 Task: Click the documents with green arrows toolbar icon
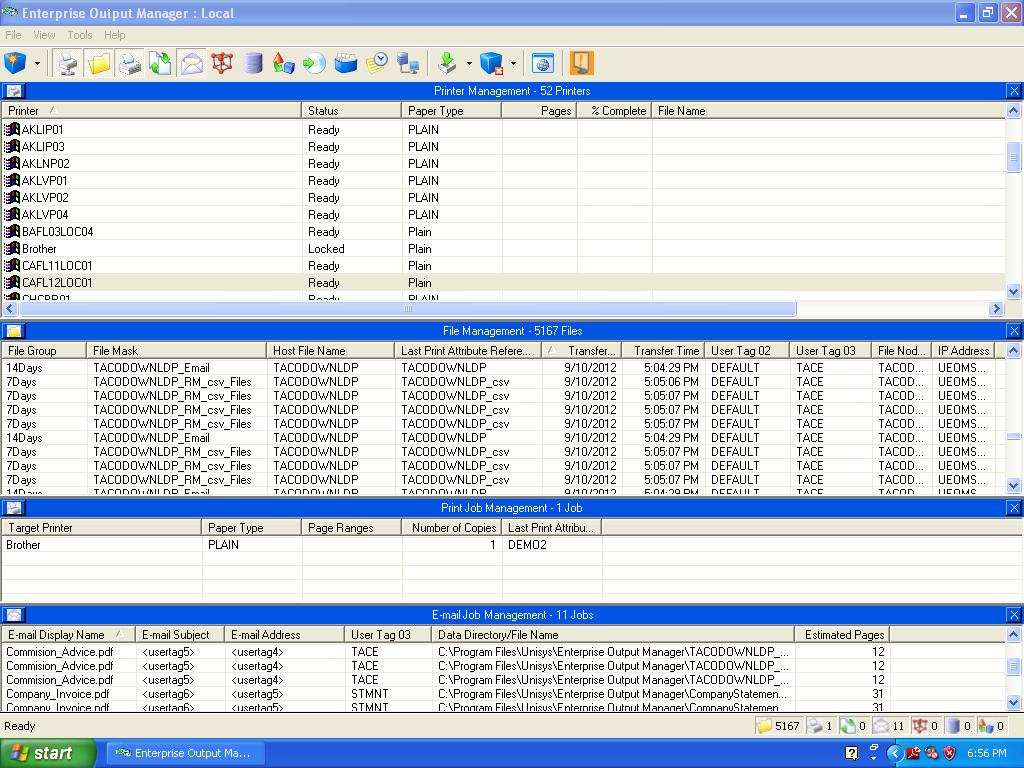click(161, 63)
